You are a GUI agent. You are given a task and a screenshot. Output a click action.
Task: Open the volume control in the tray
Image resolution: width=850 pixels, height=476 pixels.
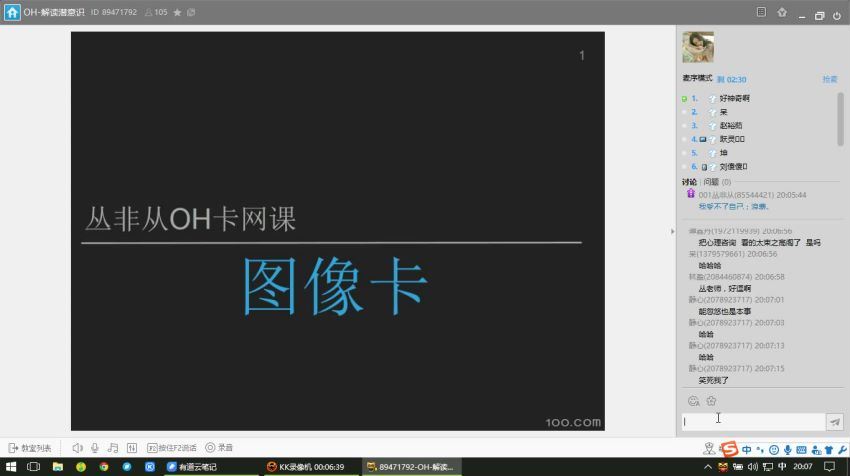tap(752, 467)
